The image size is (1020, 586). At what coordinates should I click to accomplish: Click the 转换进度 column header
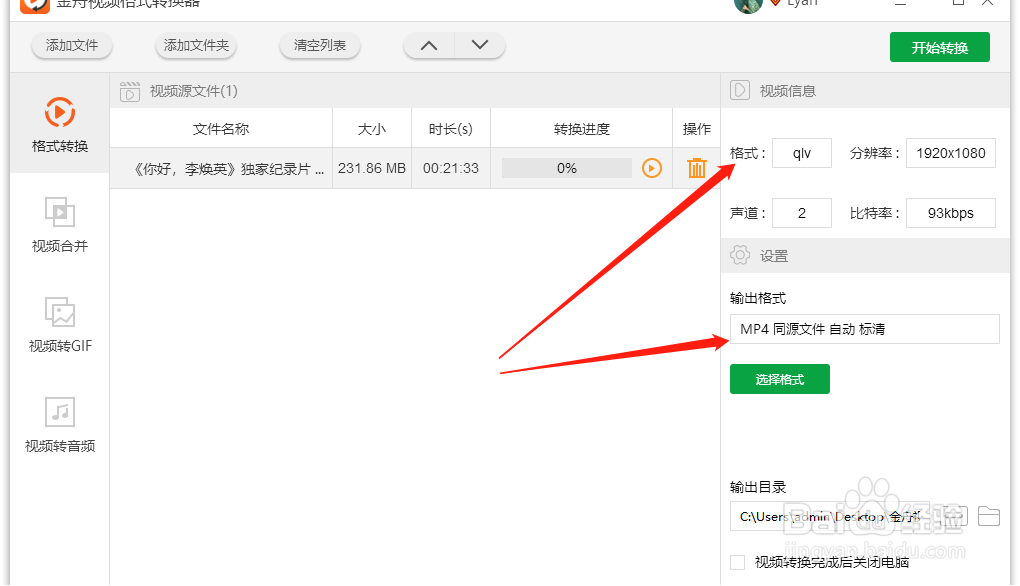tap(581, 129)
